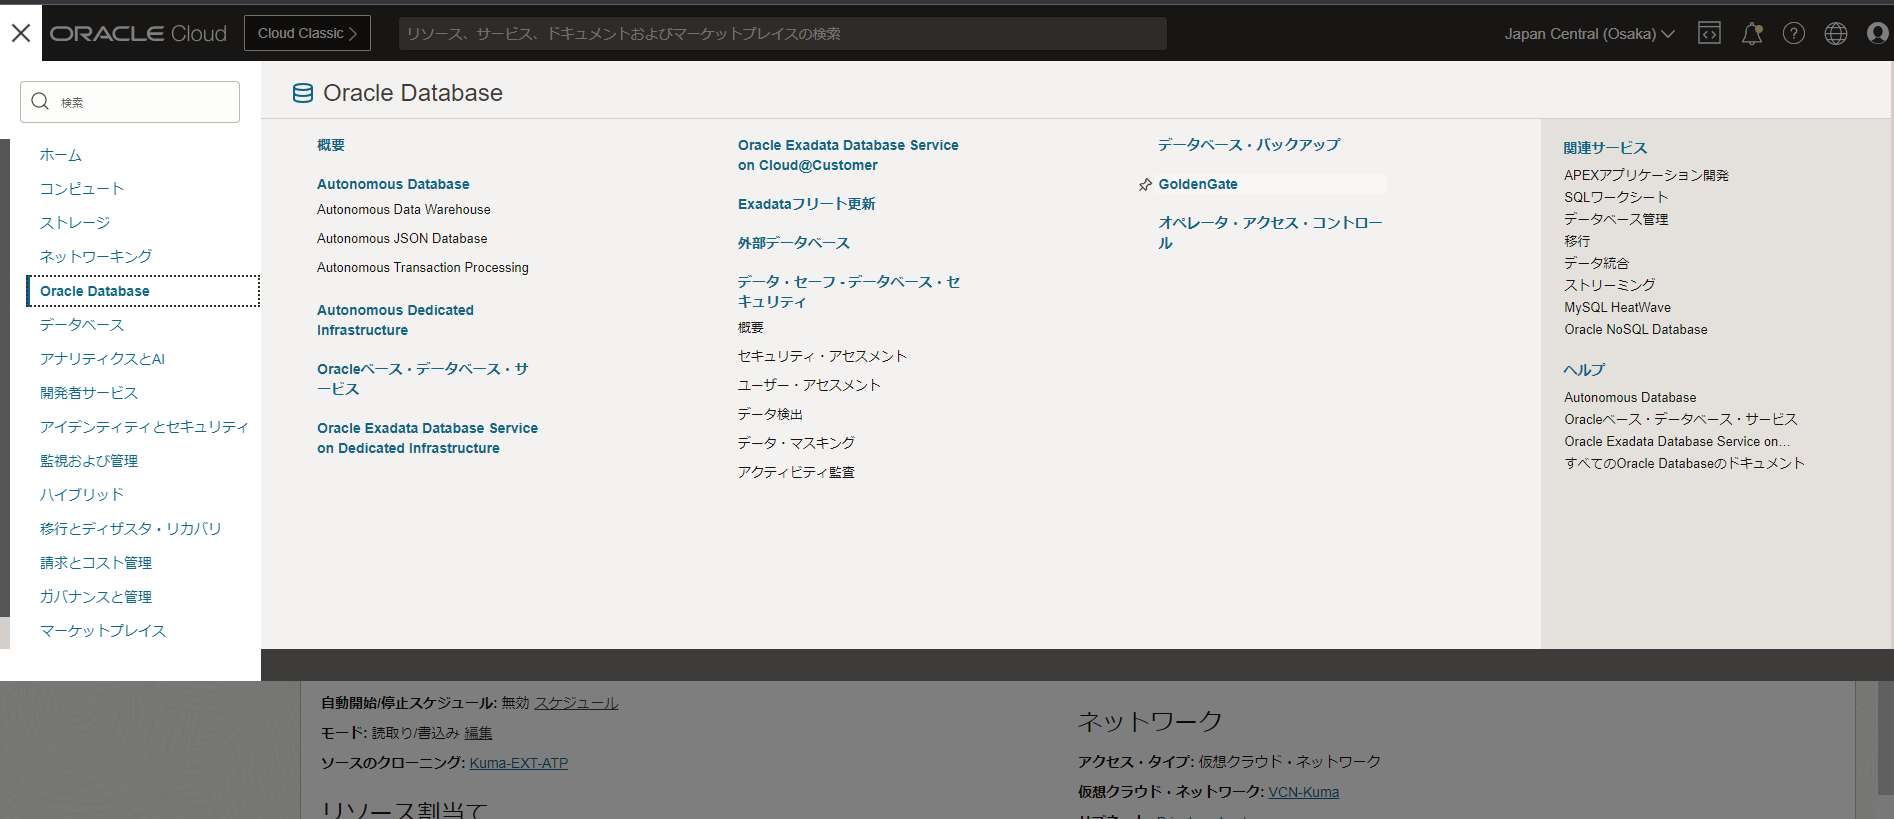Screen dimensions: 1894x819
Task: Open 概要 under Data Safe section
Action: (750, 328)
